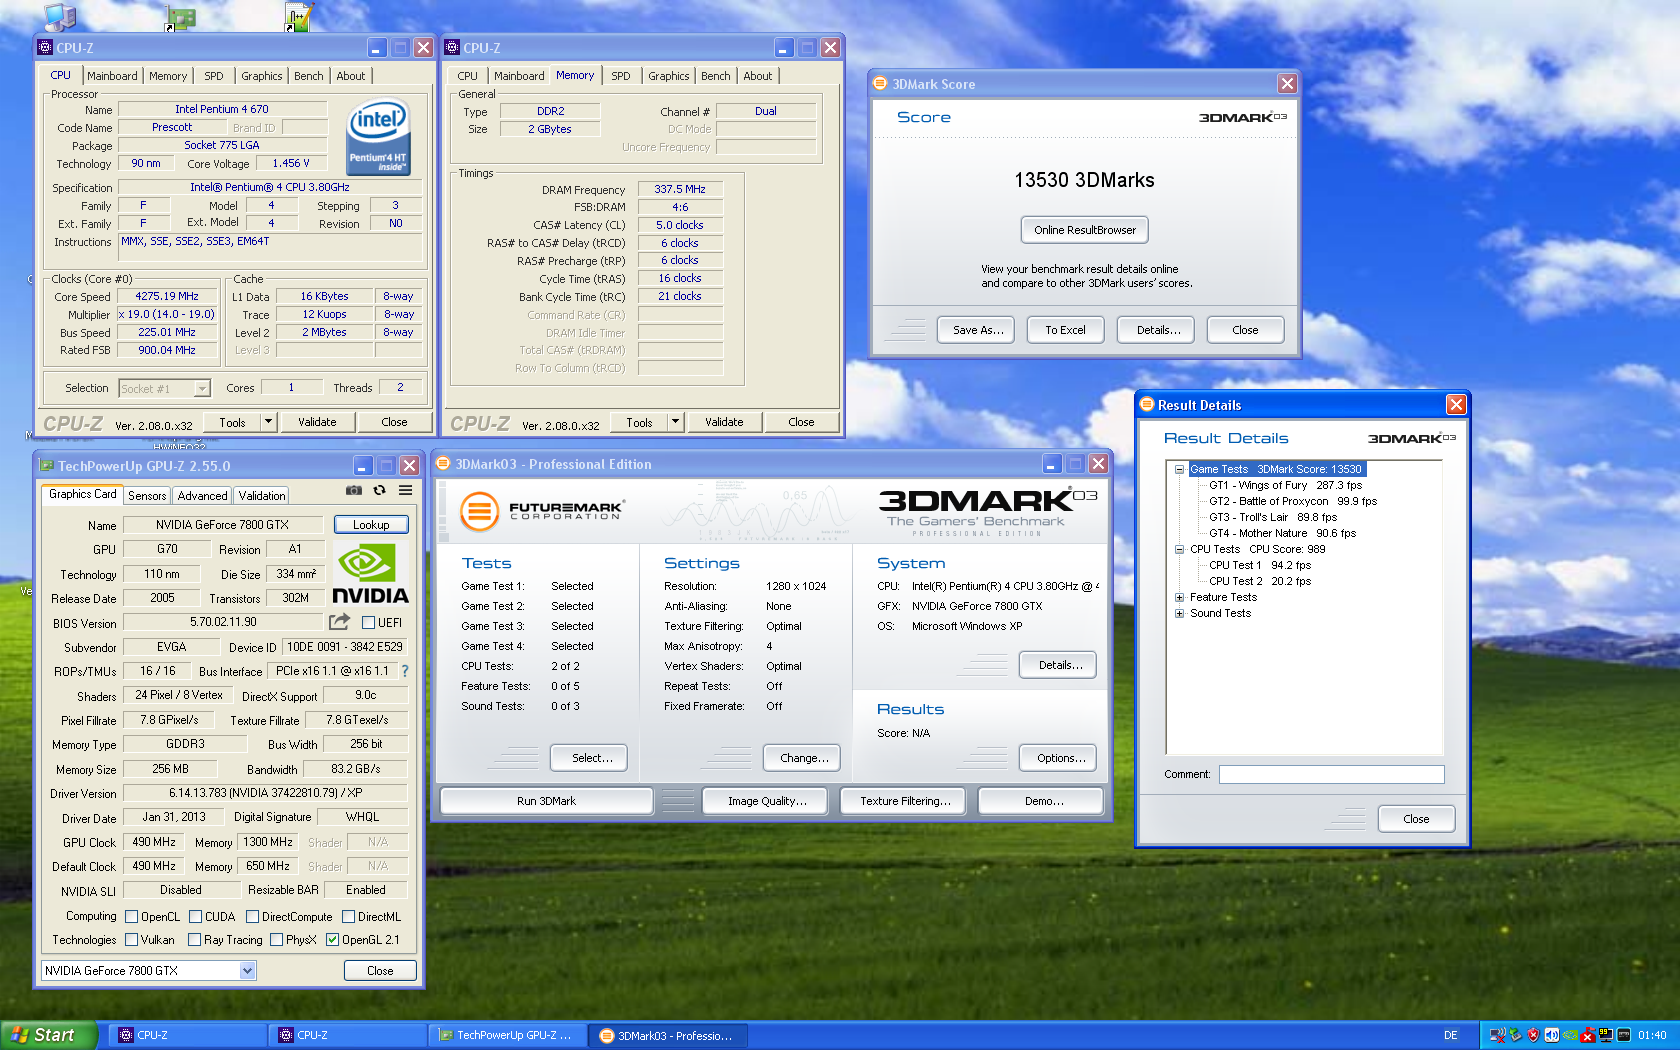The image size is (1680, 1050).
Task: Click the NVIDIA tray icon
Action: pos(1570,1035)
